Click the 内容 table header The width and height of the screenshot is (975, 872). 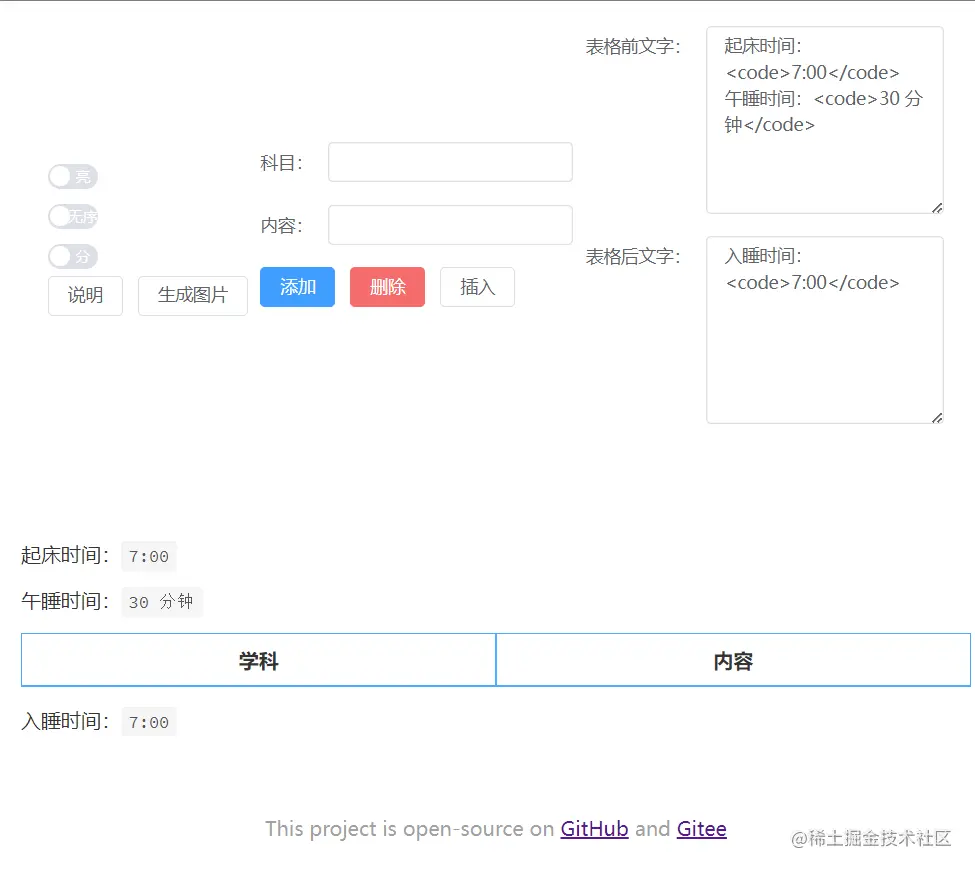point(735,660)
